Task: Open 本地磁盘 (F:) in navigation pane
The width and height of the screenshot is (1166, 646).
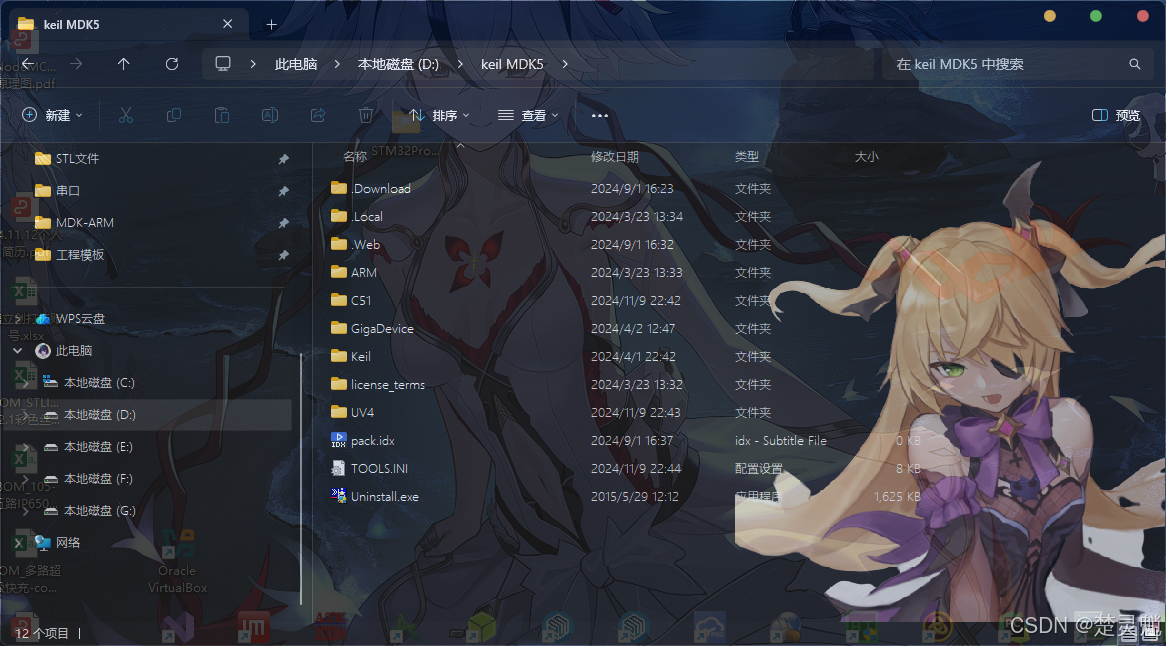Action: [x=98, y=479]
